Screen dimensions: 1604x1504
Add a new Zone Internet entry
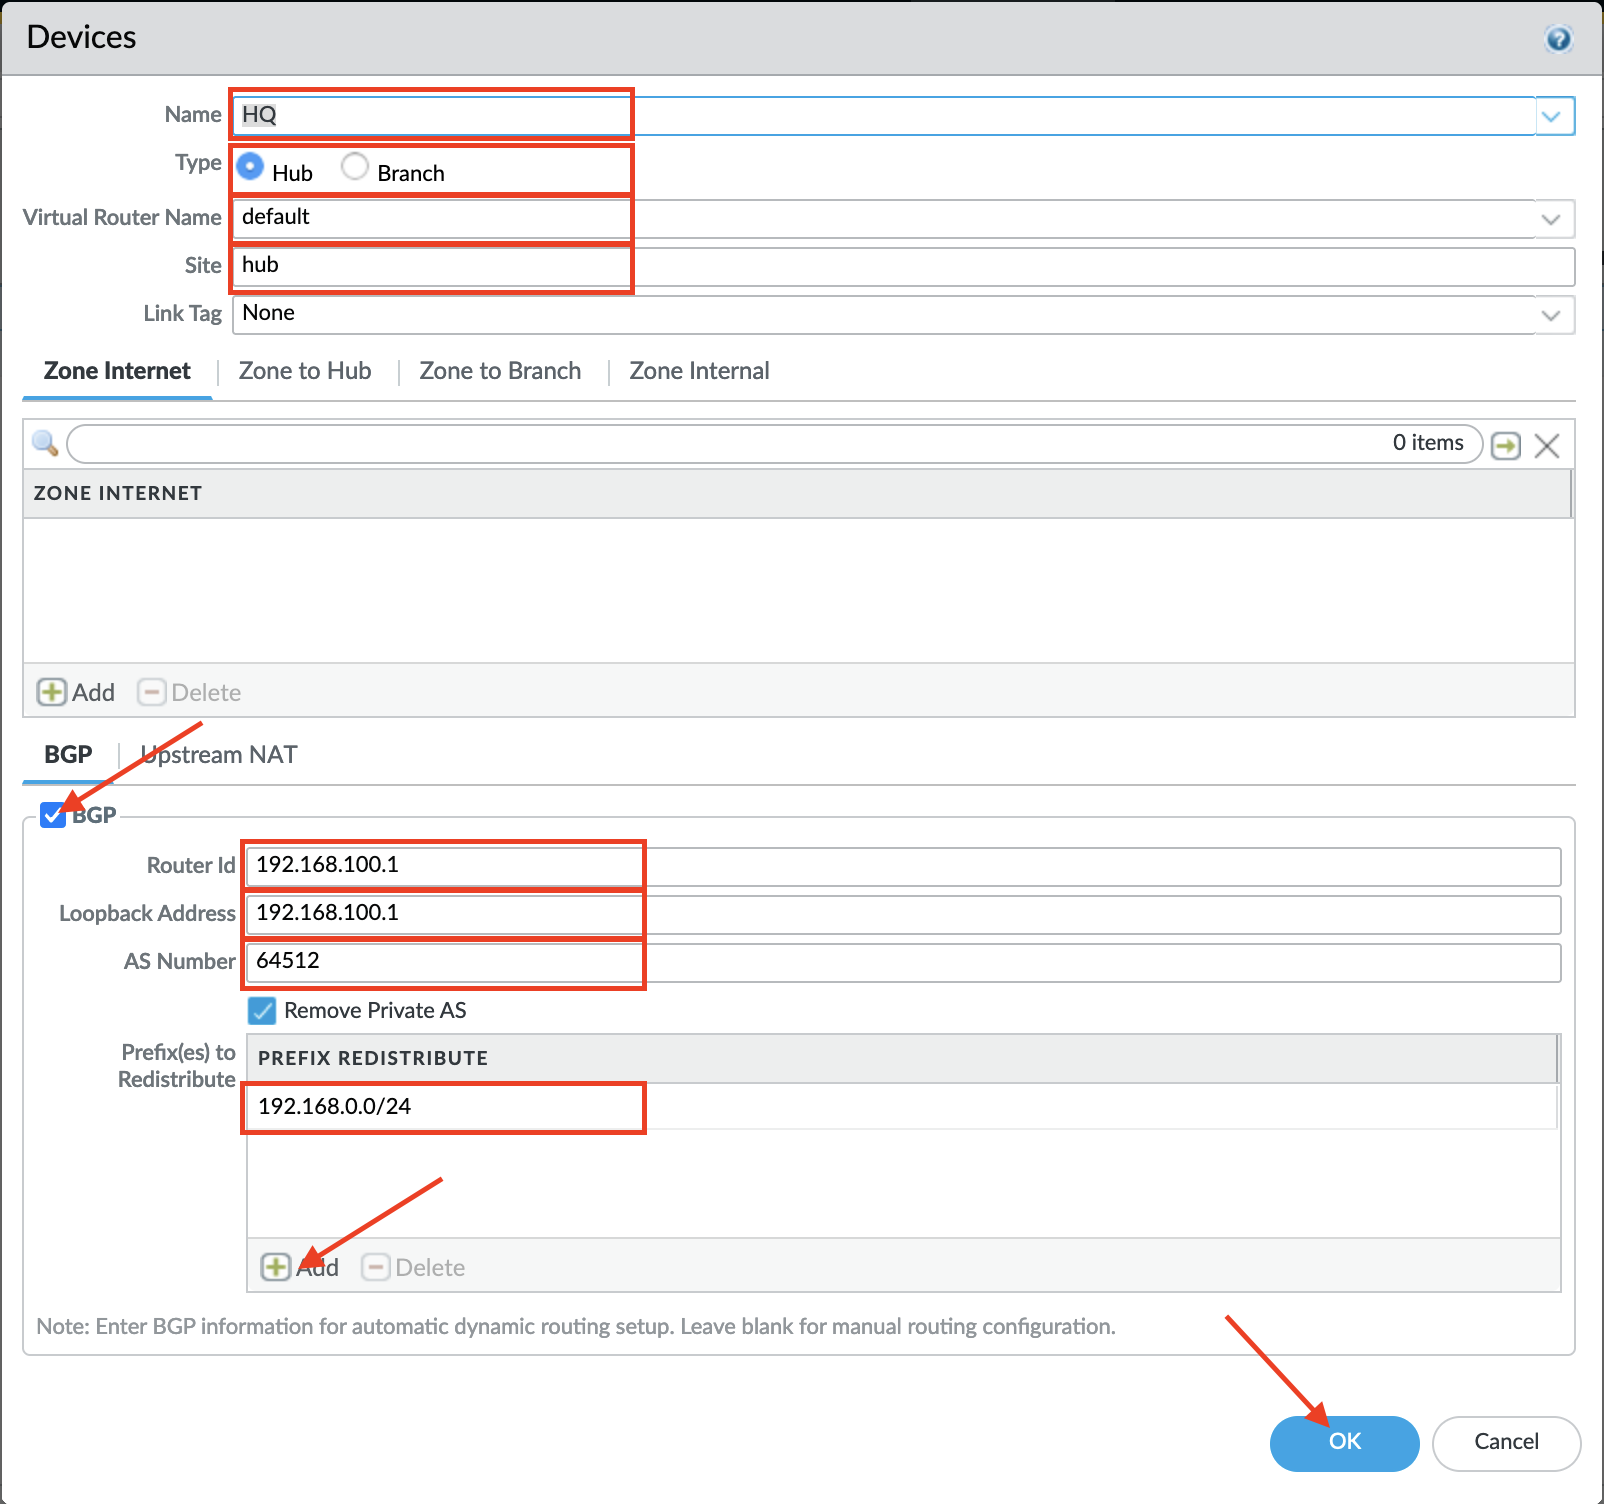[75, 691]
